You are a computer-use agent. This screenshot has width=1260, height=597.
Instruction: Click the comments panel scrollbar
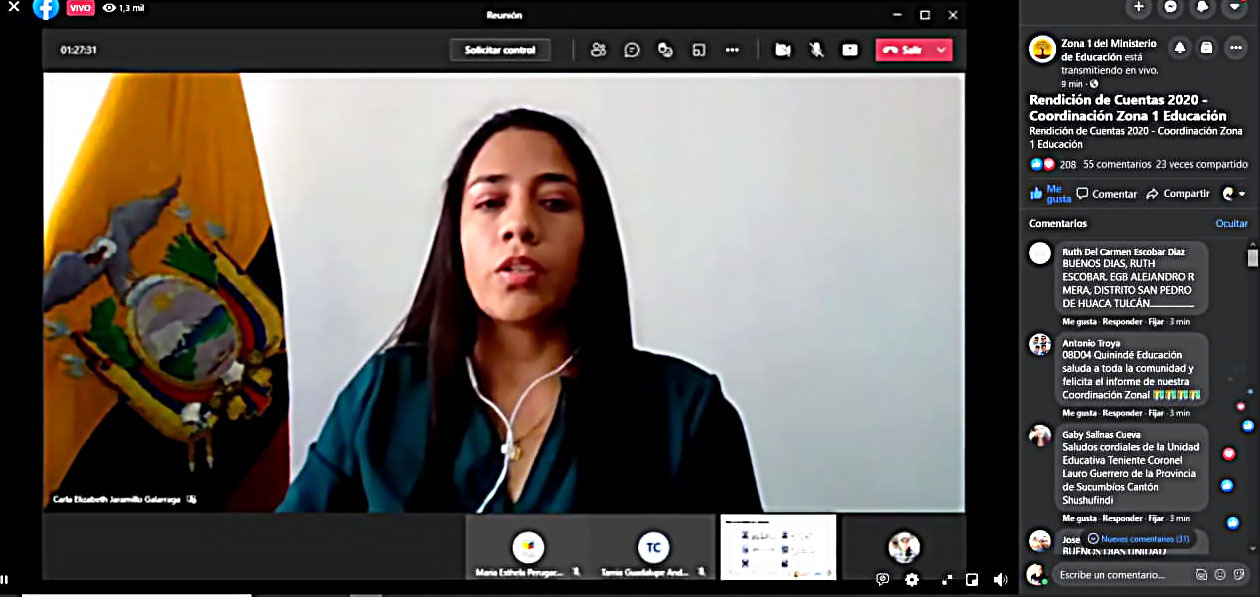coord(1252,258)
